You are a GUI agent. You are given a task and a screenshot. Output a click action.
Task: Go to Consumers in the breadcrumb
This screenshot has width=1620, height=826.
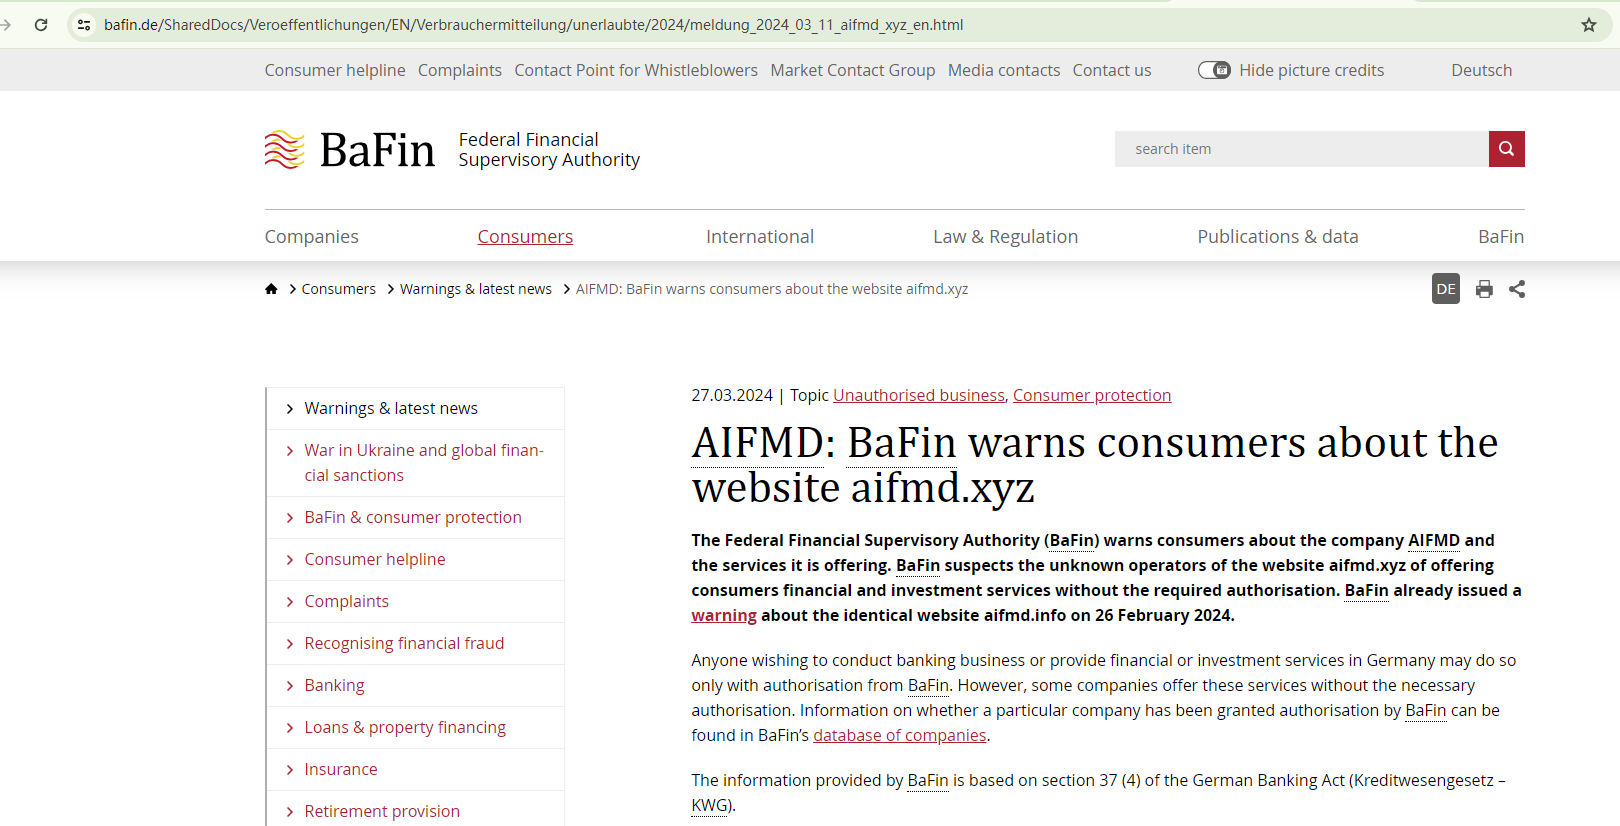[339, 289]
